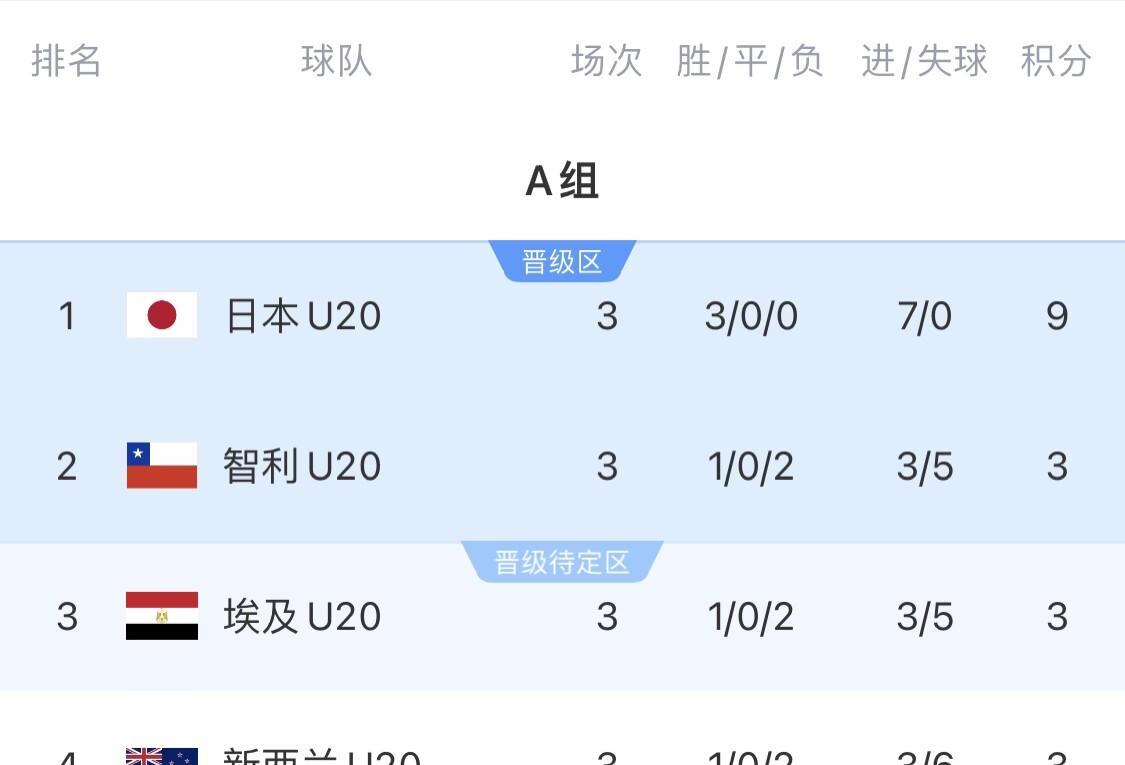Open the 埃及 U20 team page
The height and width of the screenshot is (765, 1125).
pos(302,616)
